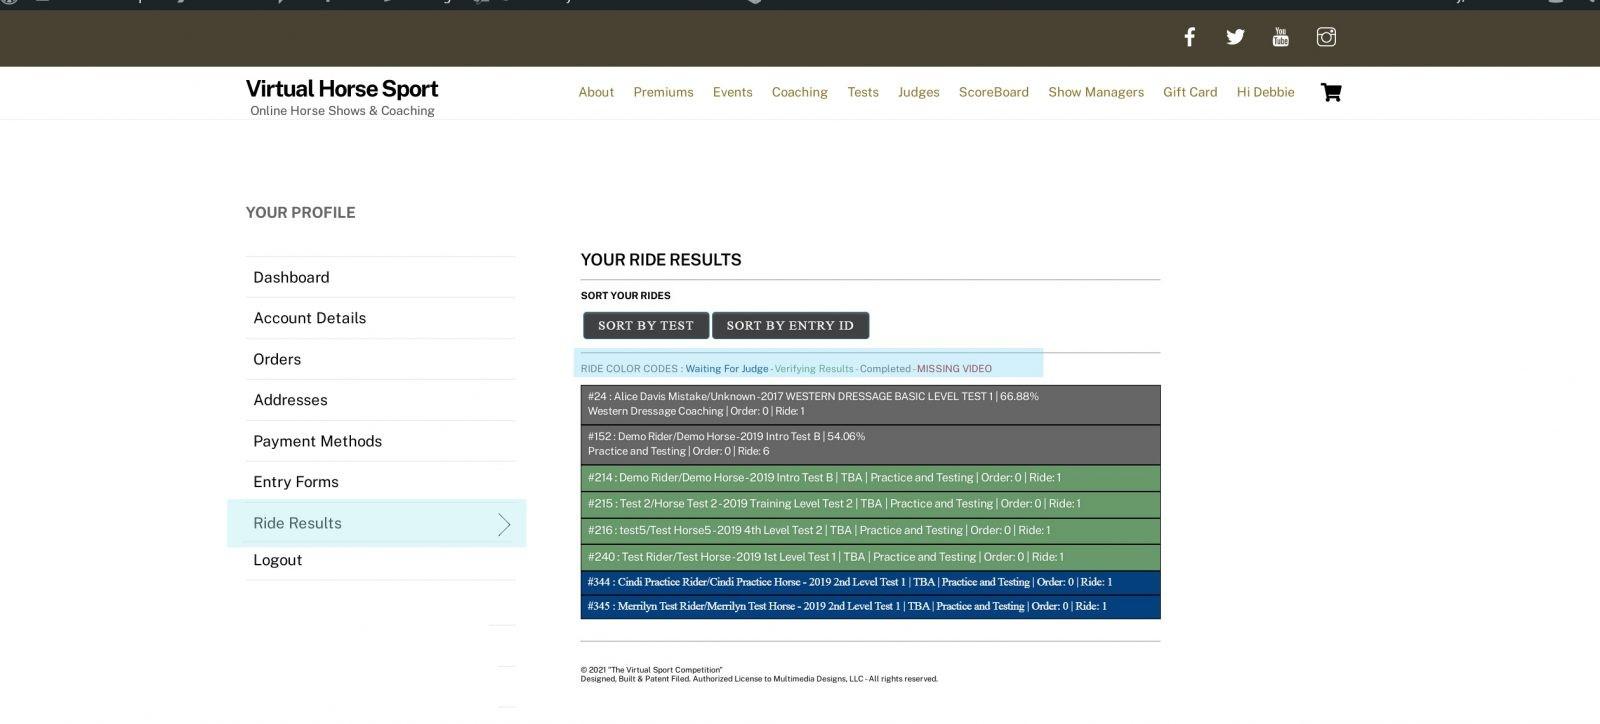
Task: Click the Sort By Entry ID button
Action: pyautogui.click(x=789, y=325)
